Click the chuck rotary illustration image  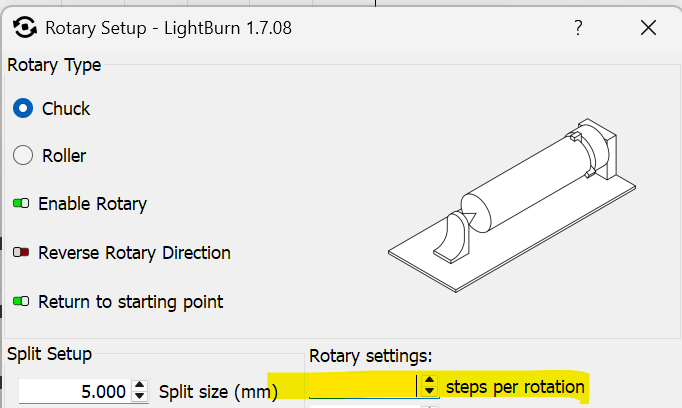[512, 205]
